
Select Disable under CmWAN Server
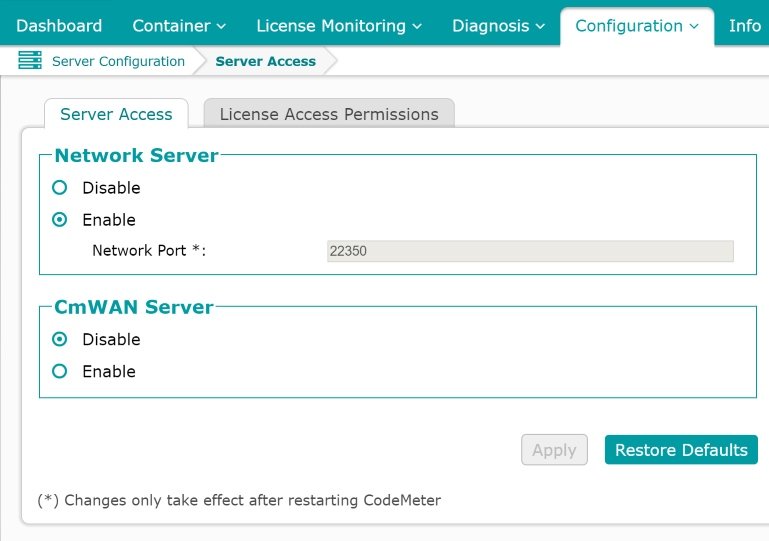click(60, 340)
